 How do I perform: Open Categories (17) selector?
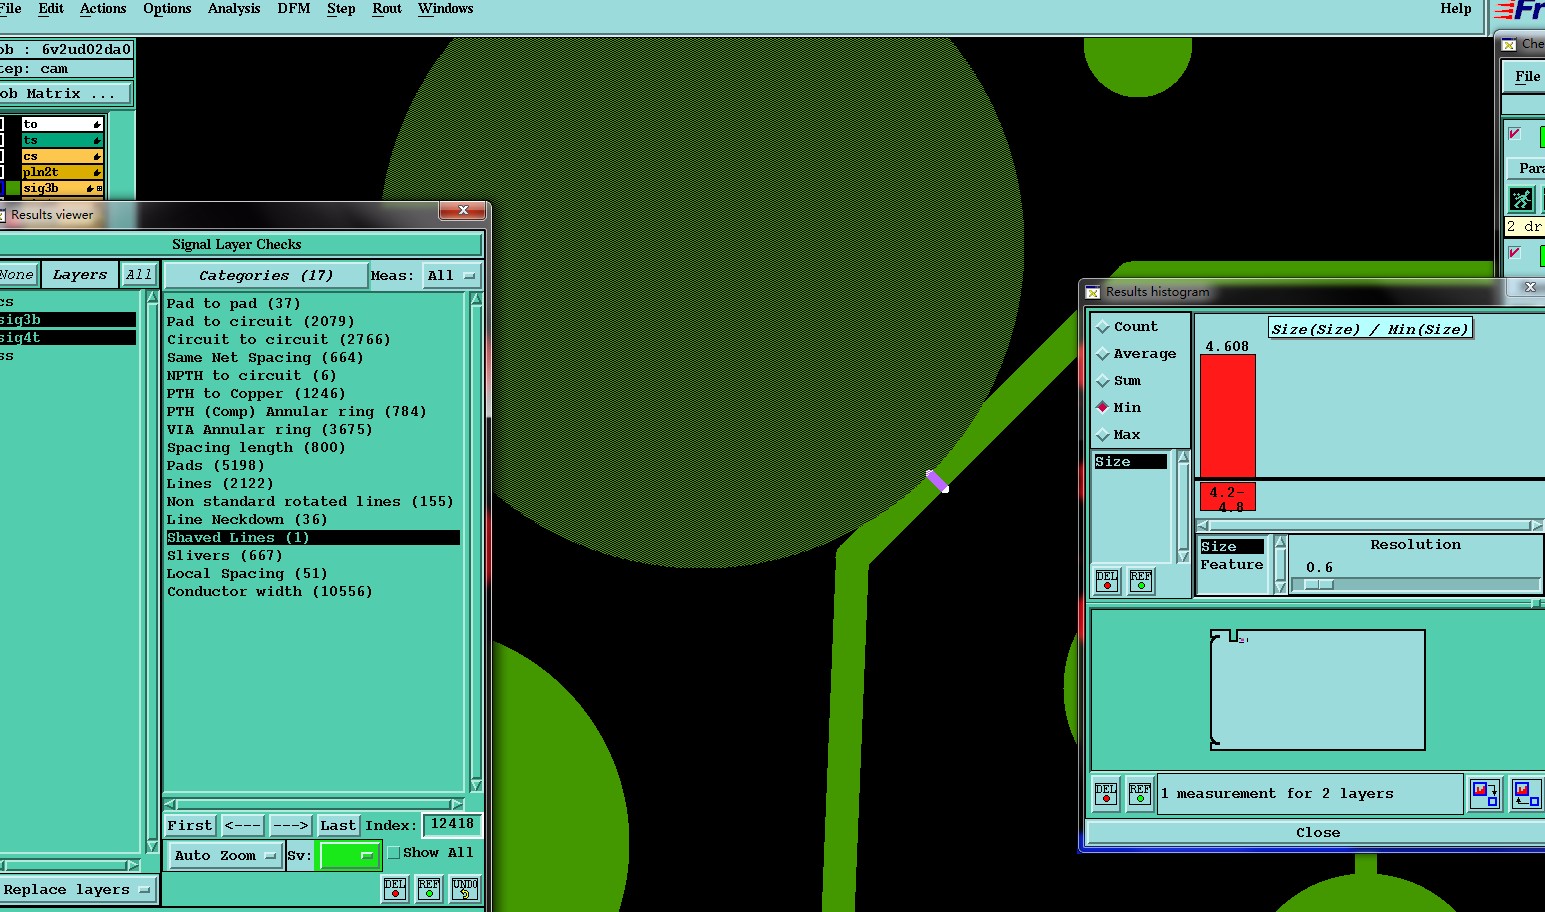265,275
